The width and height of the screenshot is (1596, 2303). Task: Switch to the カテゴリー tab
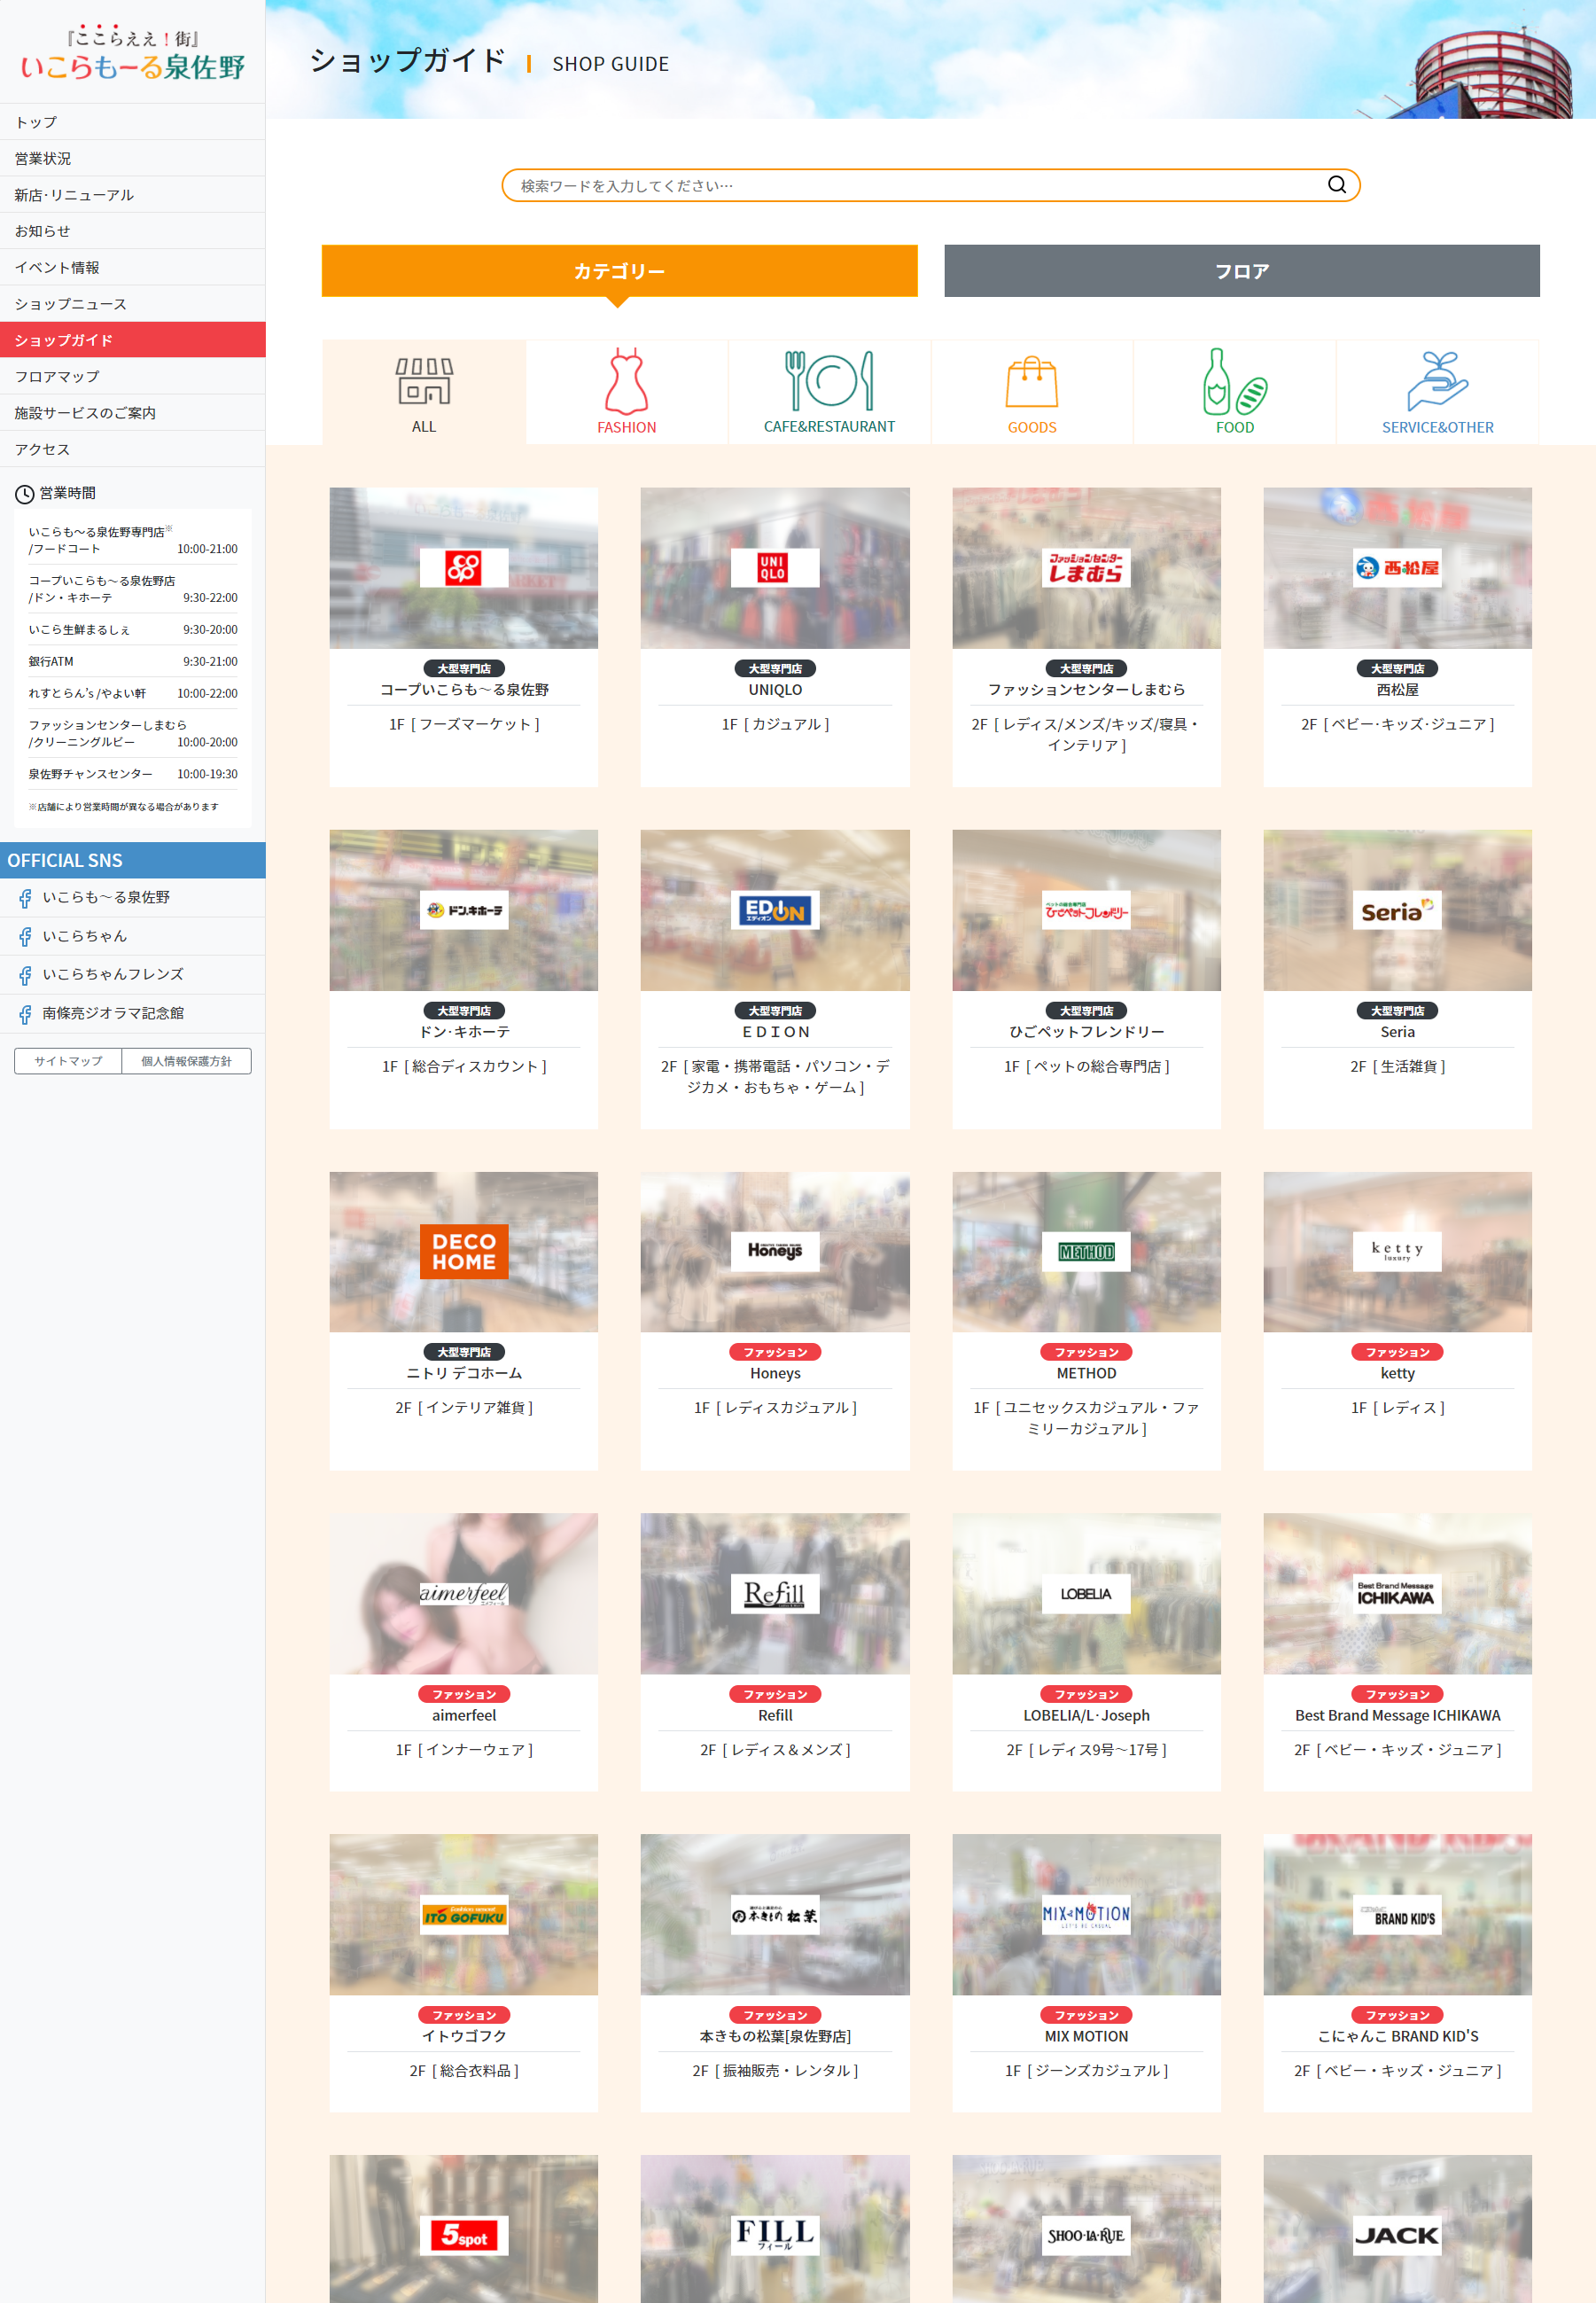(x=619, y=271)
